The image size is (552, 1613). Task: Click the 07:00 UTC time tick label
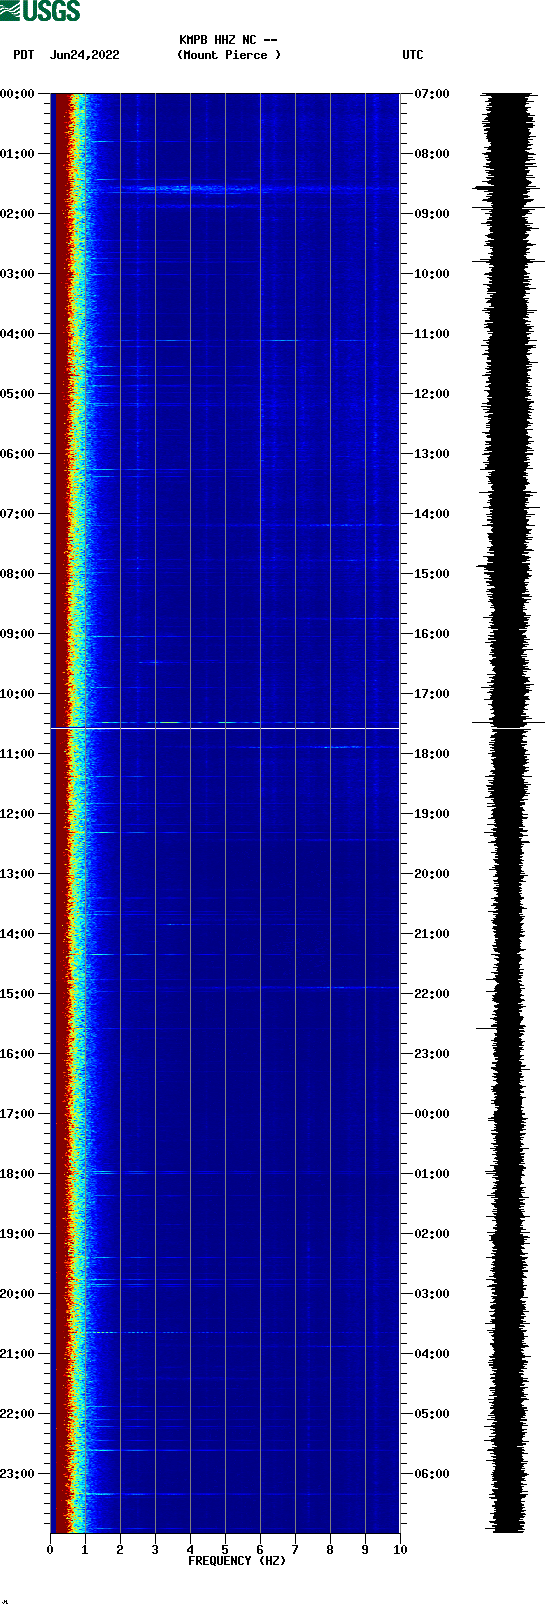432,94
